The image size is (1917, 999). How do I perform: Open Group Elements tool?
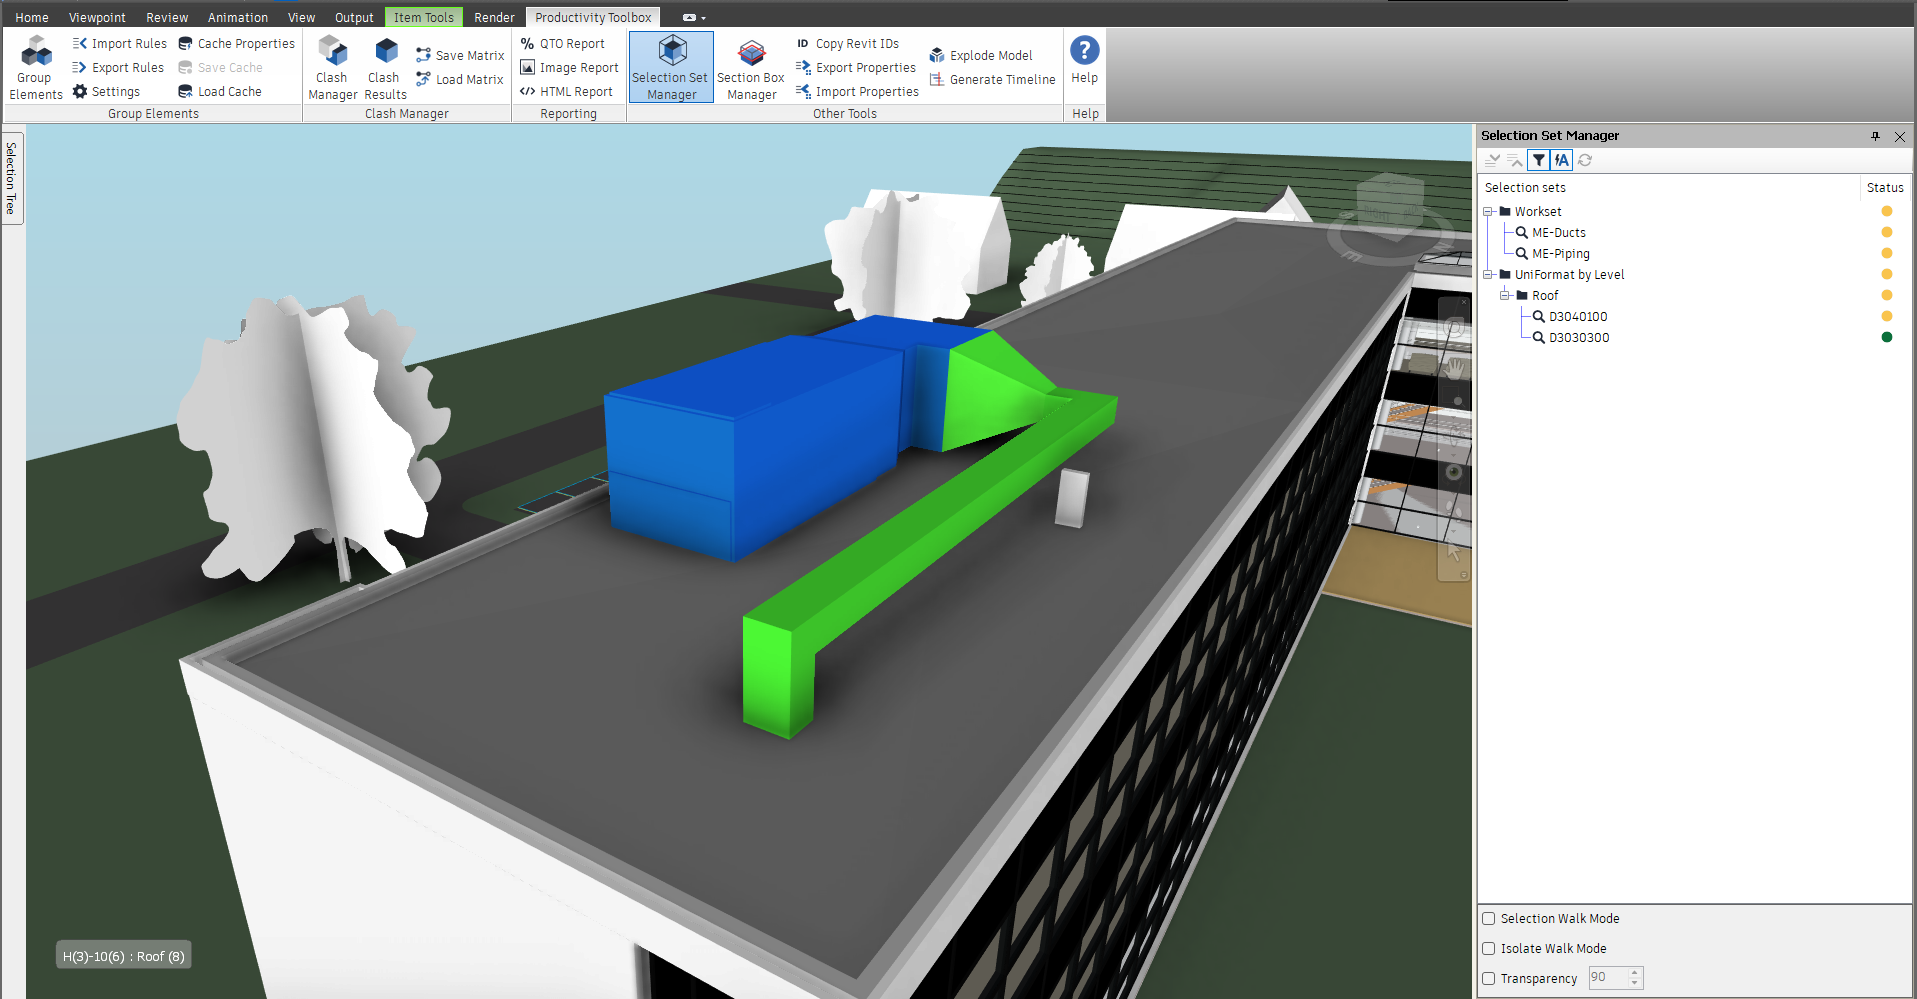click(x=36, y=67)
